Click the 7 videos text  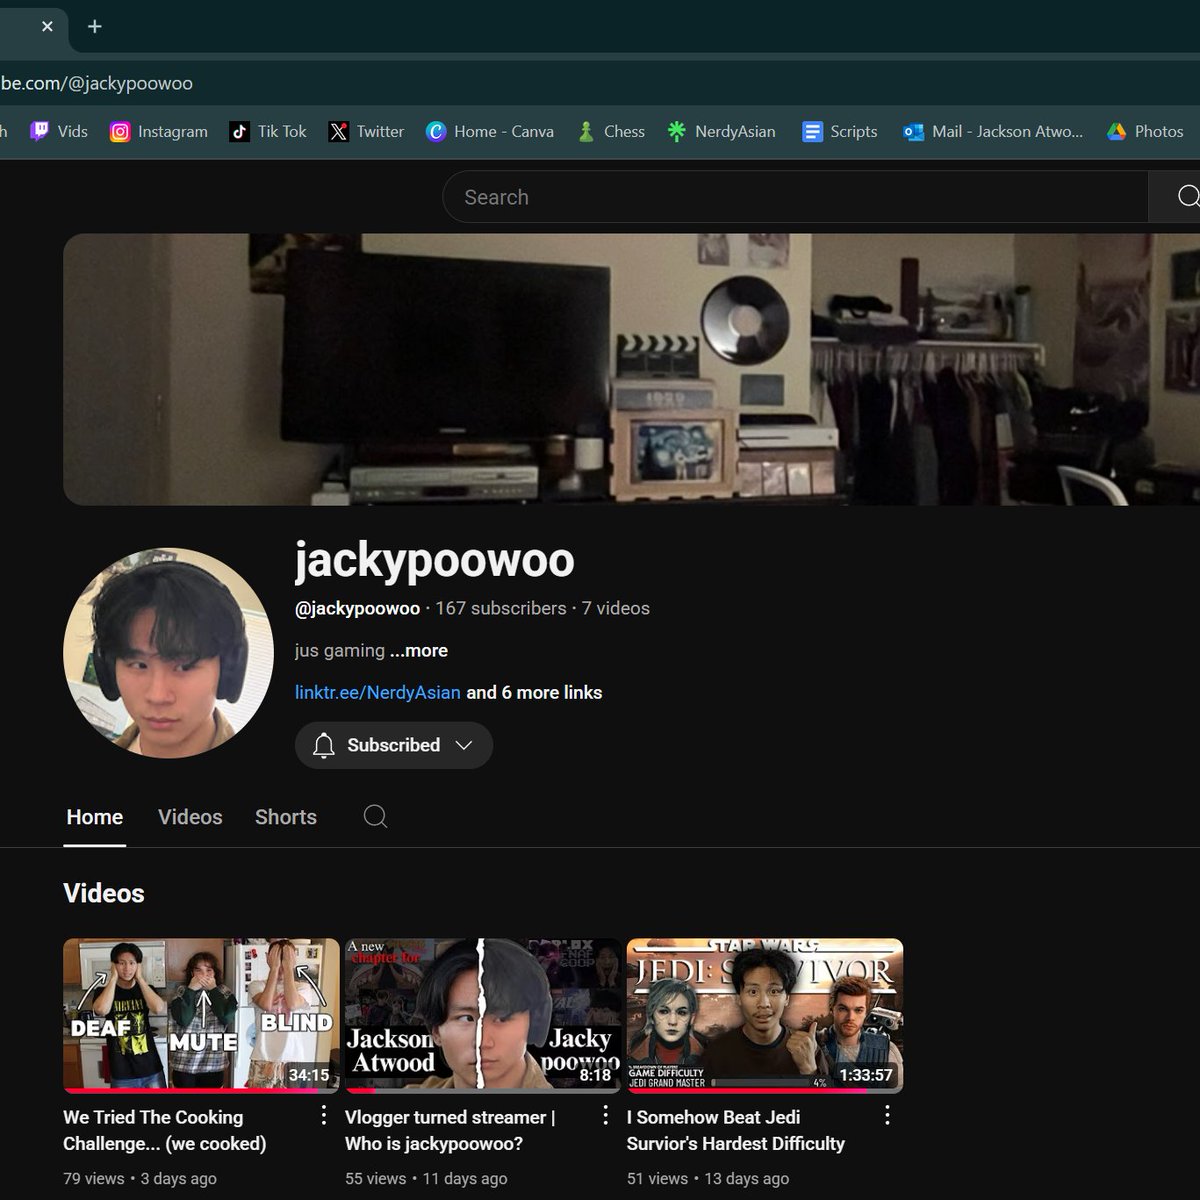[x=616, y=608]
